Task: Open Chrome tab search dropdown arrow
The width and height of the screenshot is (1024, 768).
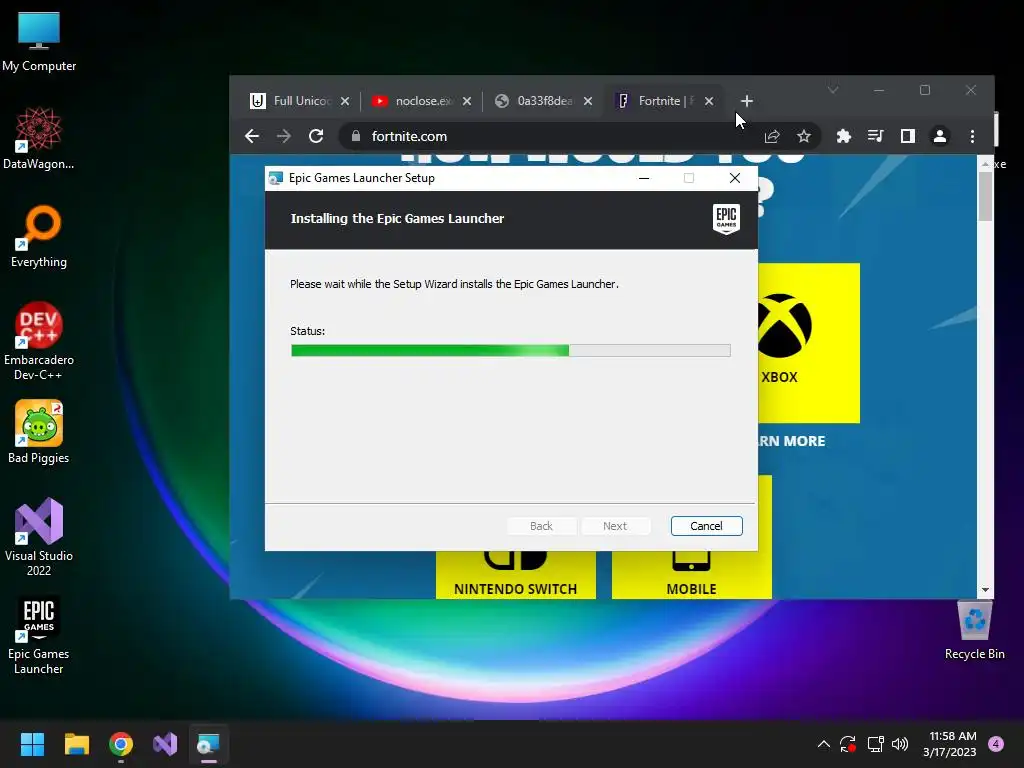Action: tap(833, 89)
